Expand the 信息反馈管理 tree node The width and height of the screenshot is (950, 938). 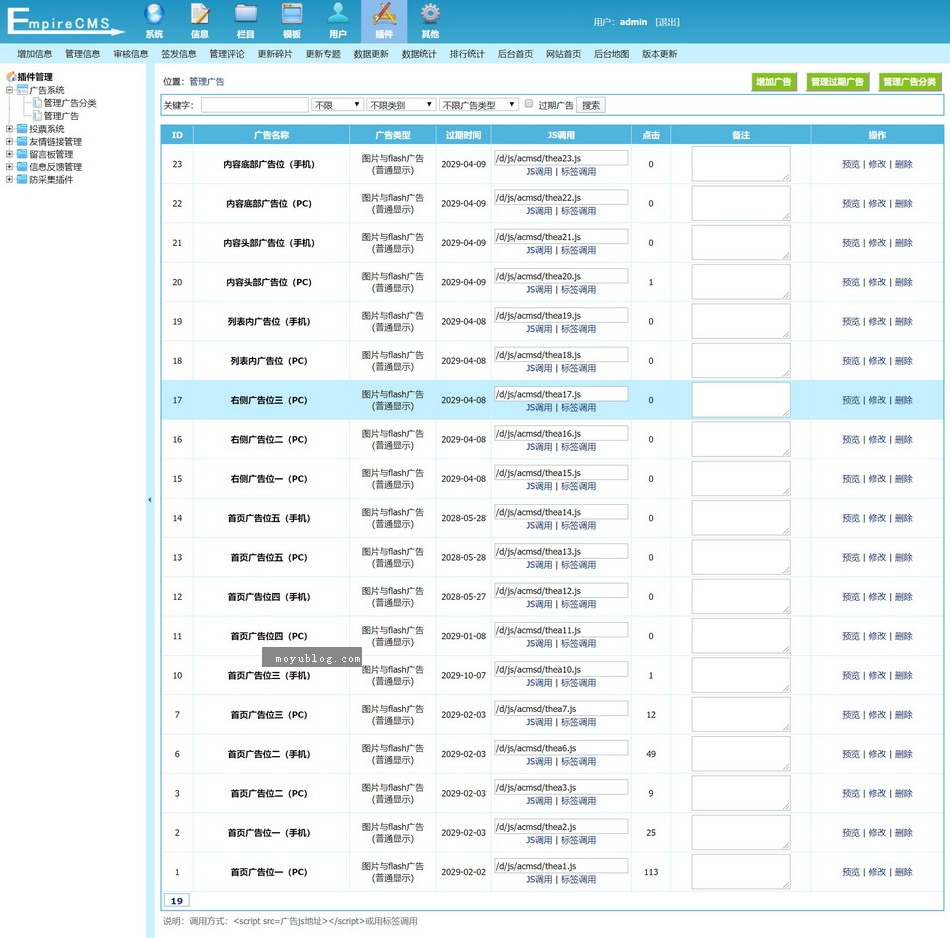[9, 167]
